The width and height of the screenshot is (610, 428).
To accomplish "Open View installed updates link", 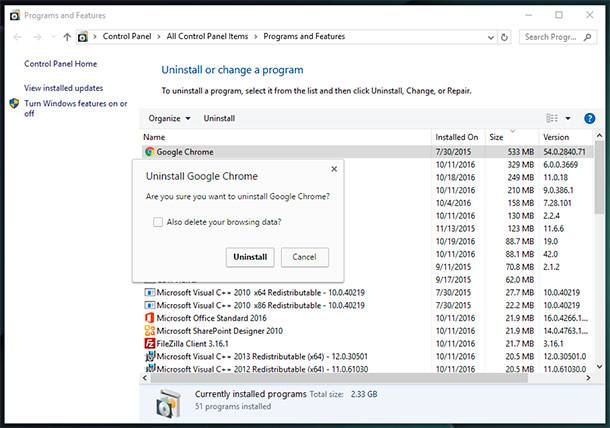I will (x=63, y=88).
